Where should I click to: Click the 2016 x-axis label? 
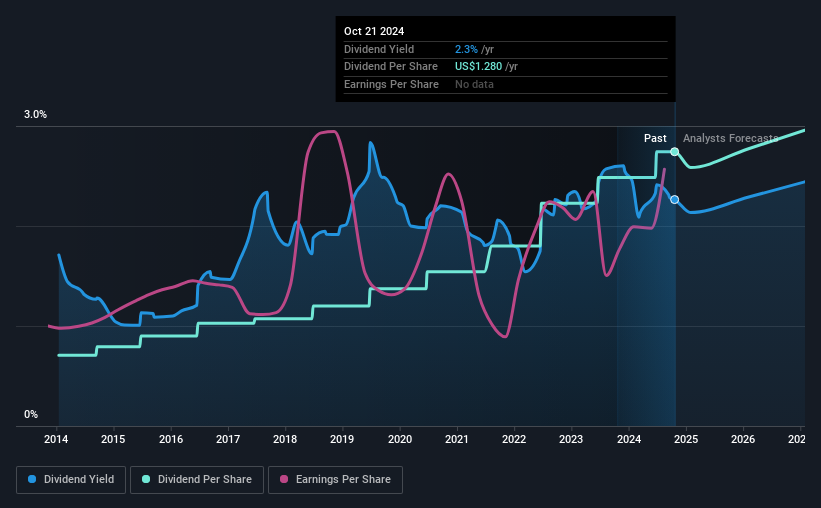(x=171, y=439)
